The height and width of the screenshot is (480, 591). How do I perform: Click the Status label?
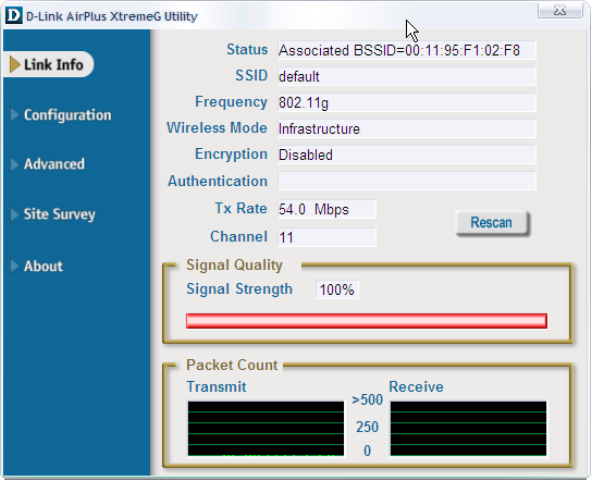coord(247,49)
